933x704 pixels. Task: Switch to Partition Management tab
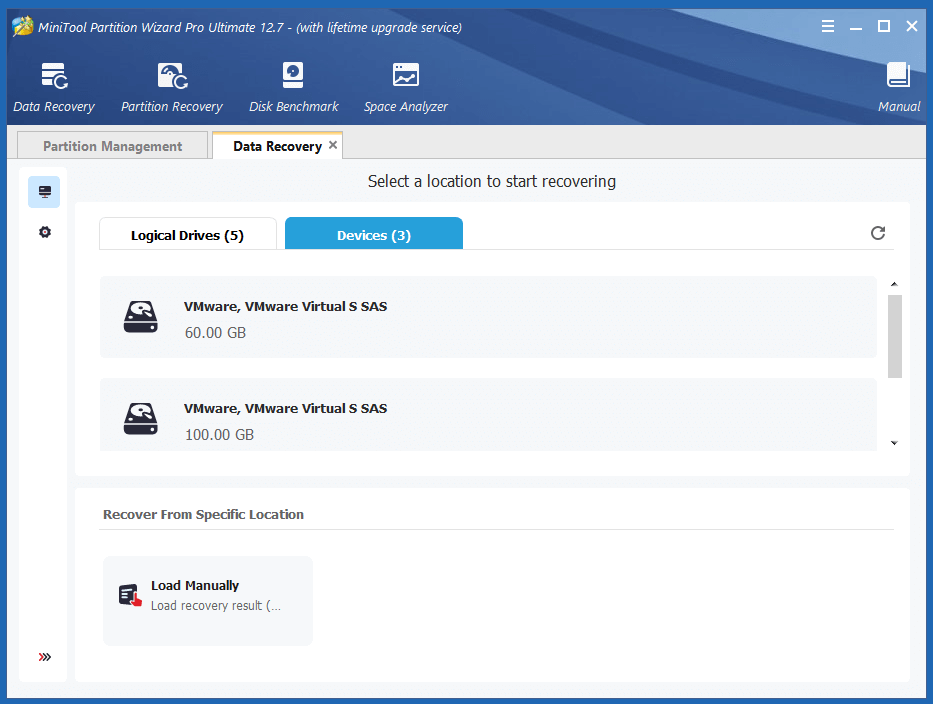[112, 146]
